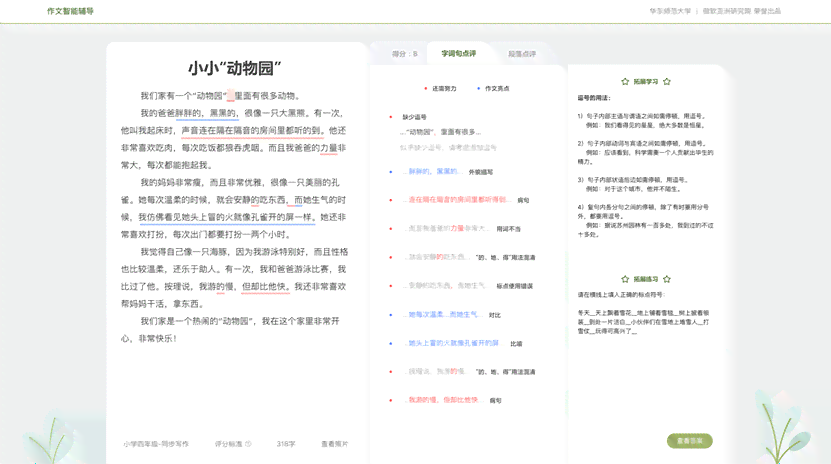The width and height of the screenshot is (831, 464).
Task: Click underlined phrase 胖胖的, 黑黑的 in essay
Action: (x=207, y=113)
